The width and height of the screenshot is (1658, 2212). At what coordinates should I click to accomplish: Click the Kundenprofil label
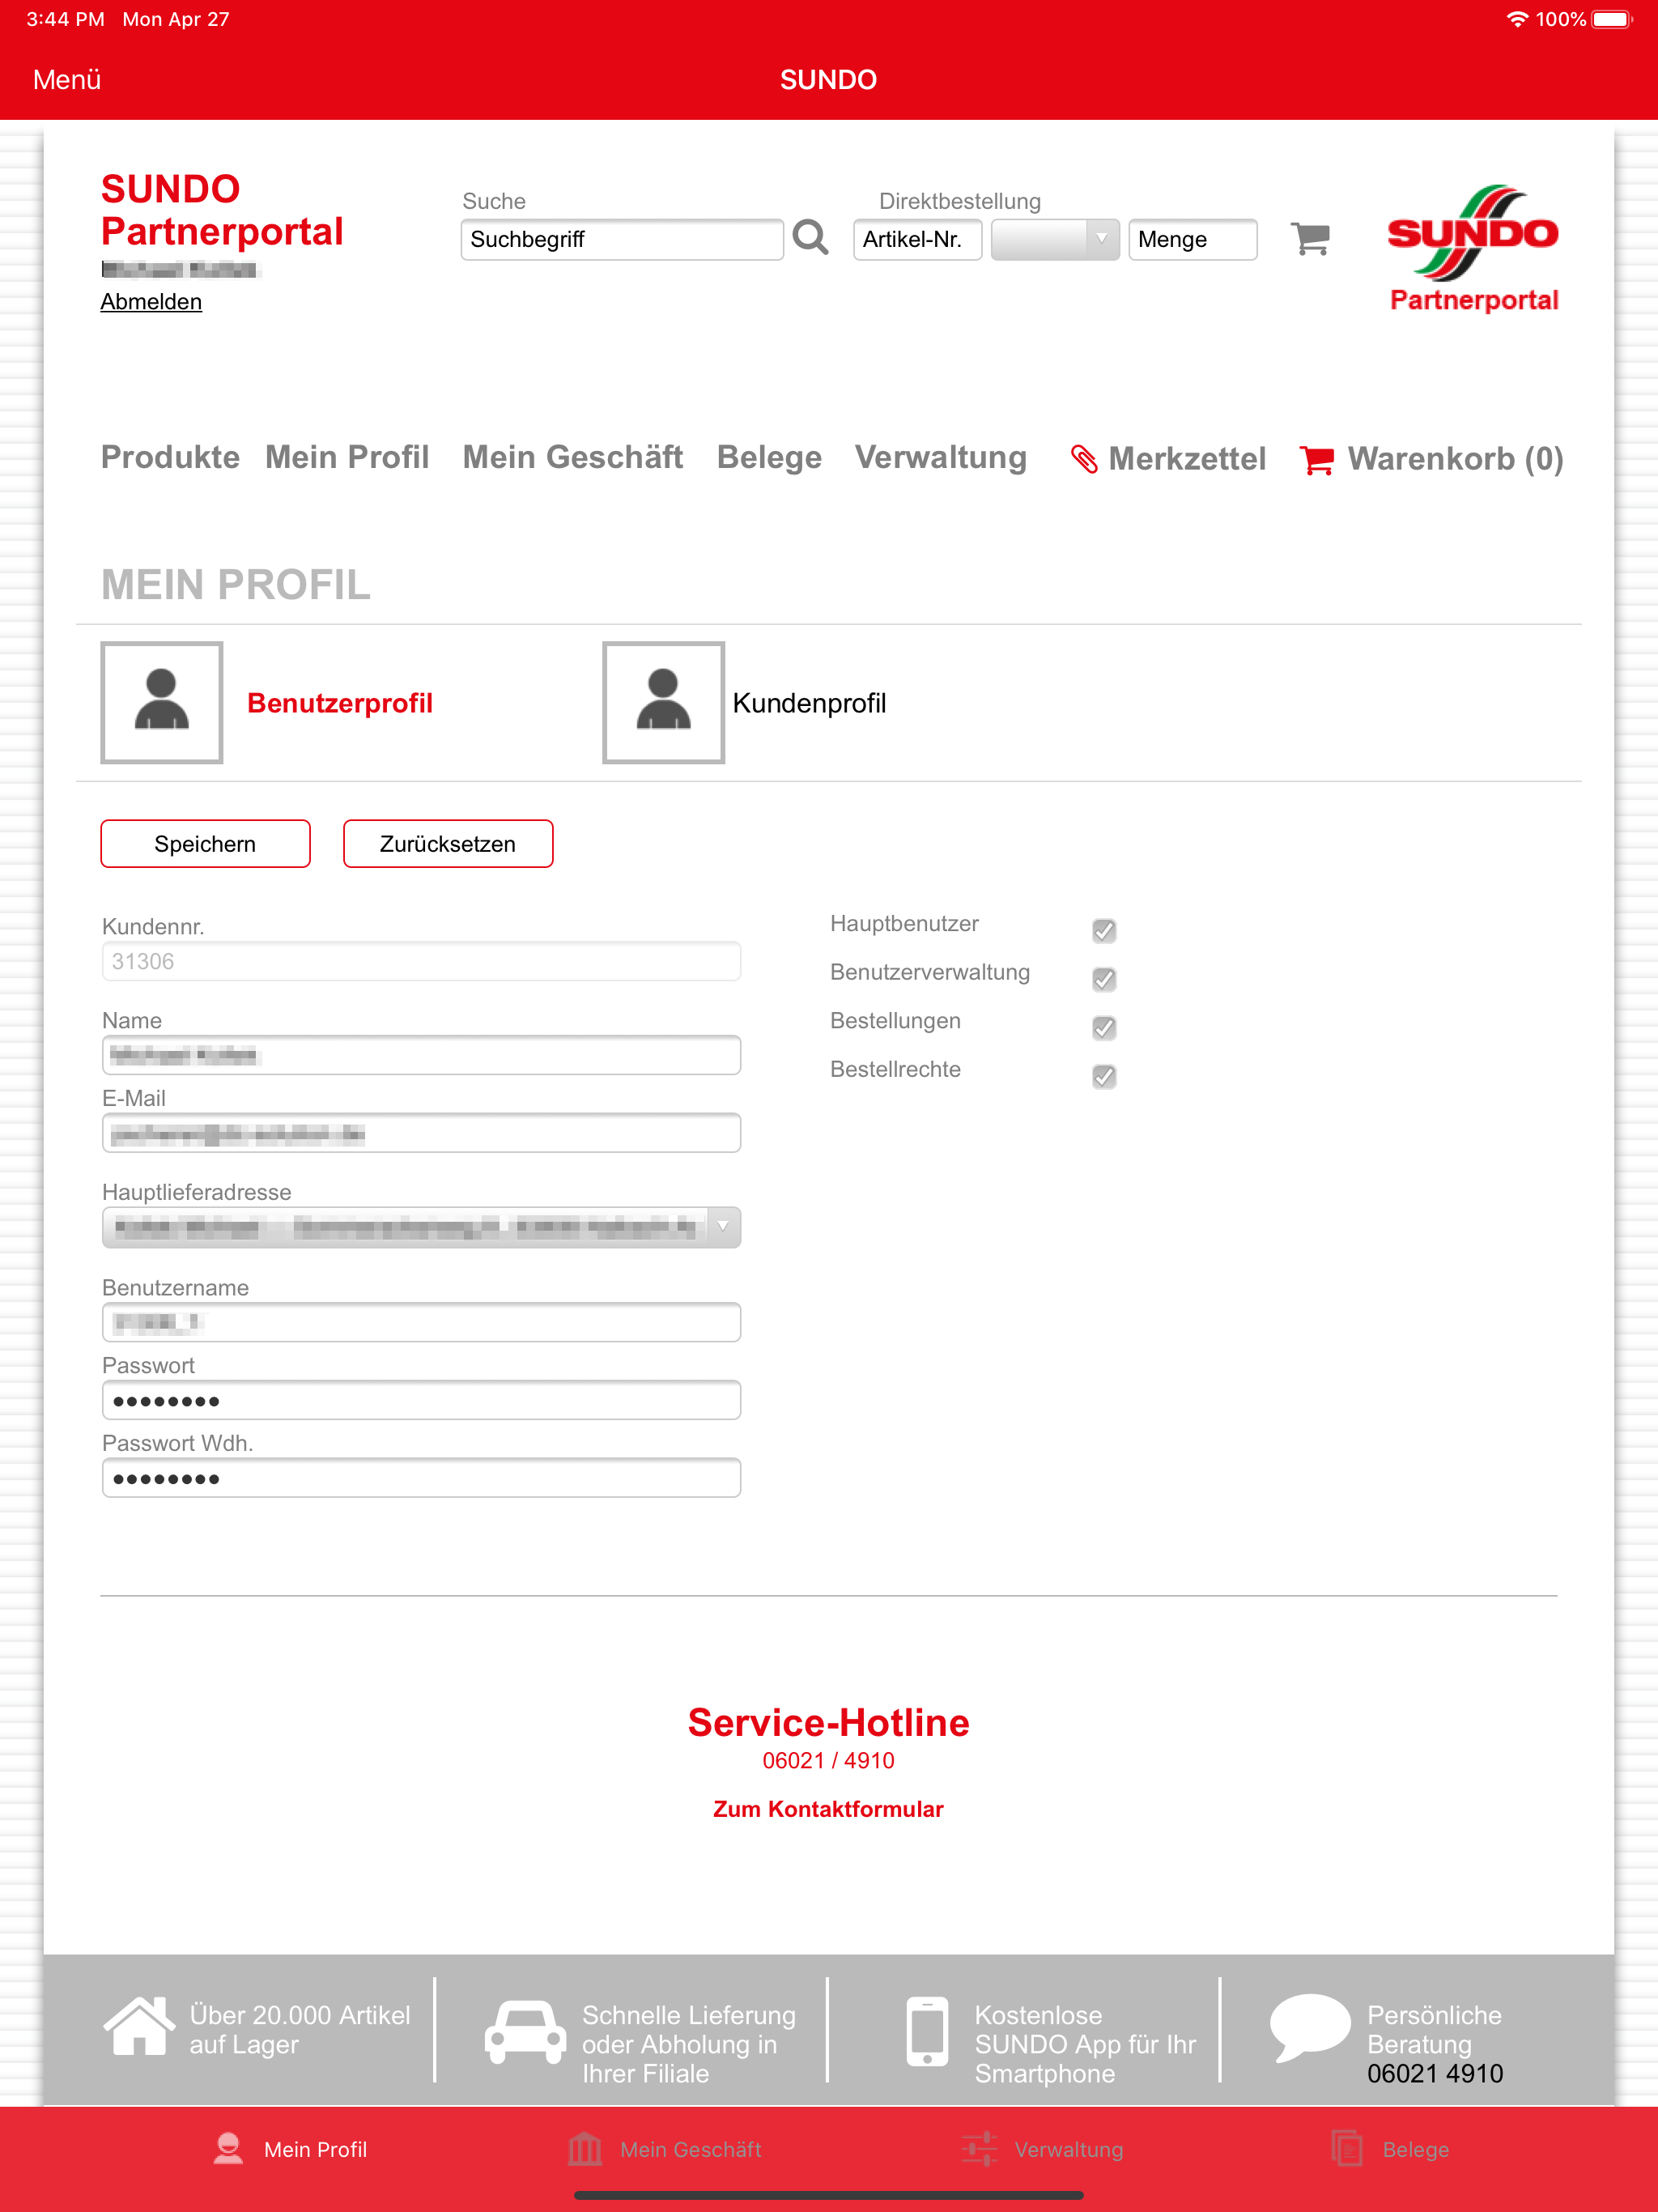(809, 703)
